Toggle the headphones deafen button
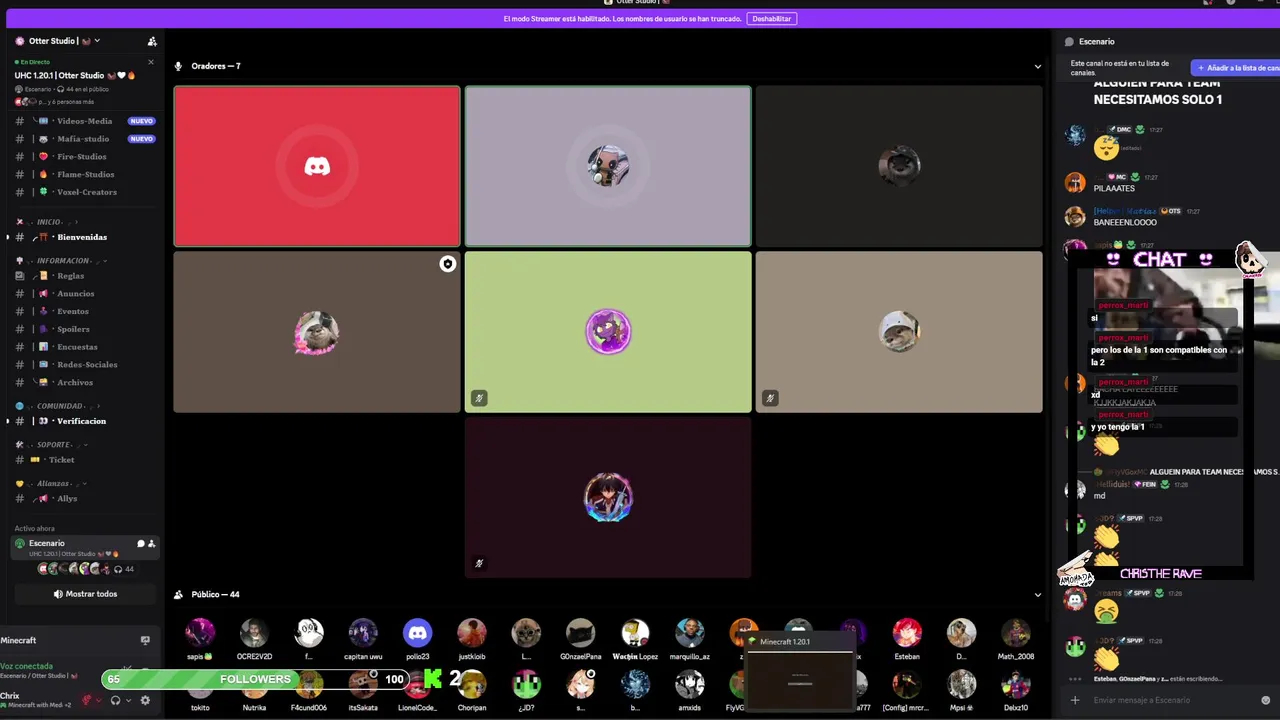 (x=116, y=700)
